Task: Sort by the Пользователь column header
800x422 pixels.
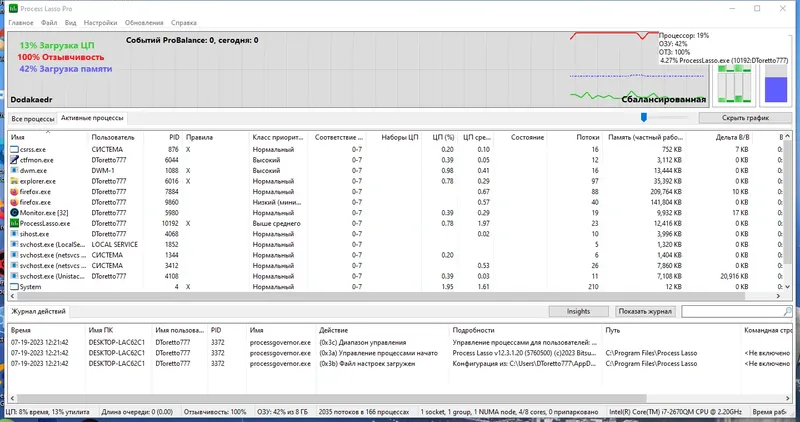Action: (116, 137)
